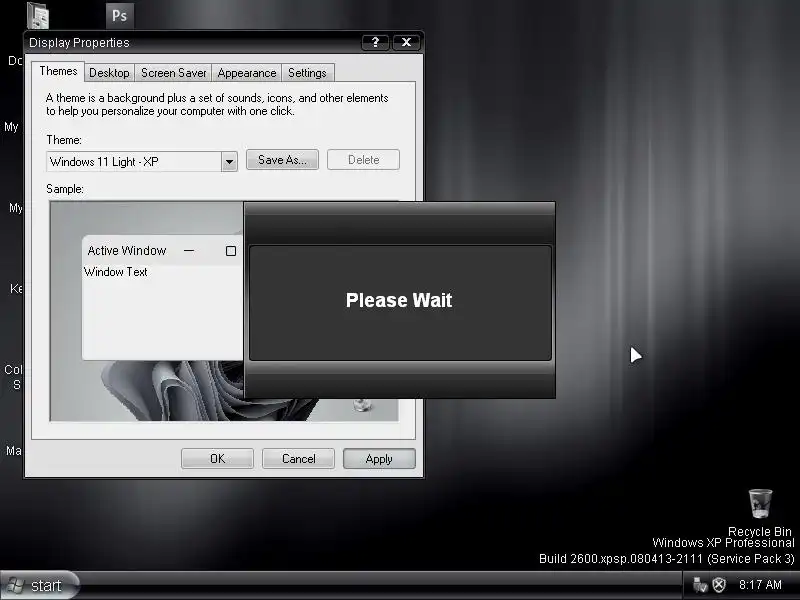Click the 8:17 AM taskbar clock

[760, 585]
